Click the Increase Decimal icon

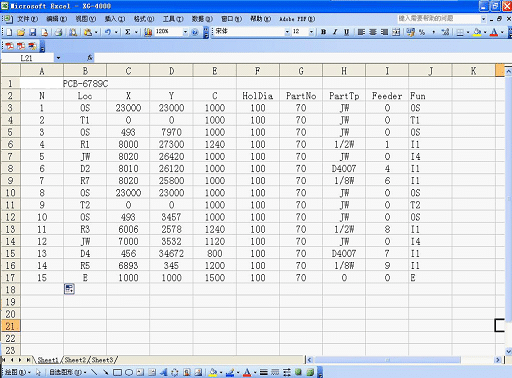coord(445,32)
